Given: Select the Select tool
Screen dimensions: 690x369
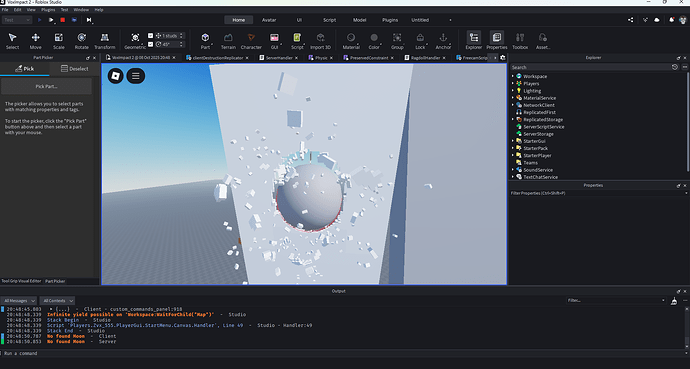Looking at the screenshot, I should [x=12, y=41].
